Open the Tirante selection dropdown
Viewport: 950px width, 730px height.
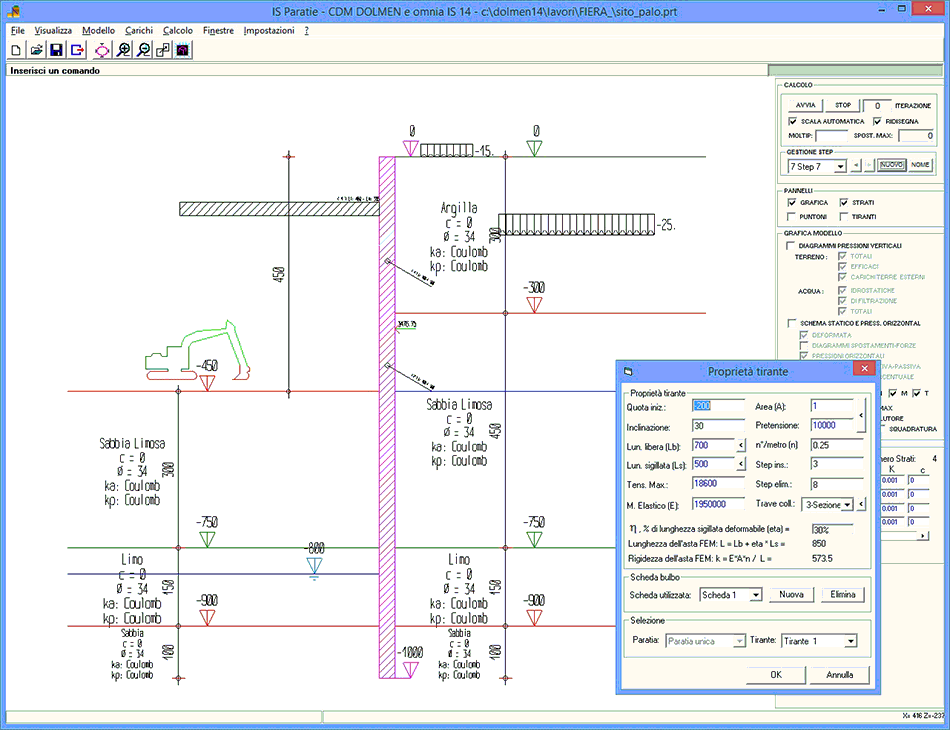coord(850,641)
